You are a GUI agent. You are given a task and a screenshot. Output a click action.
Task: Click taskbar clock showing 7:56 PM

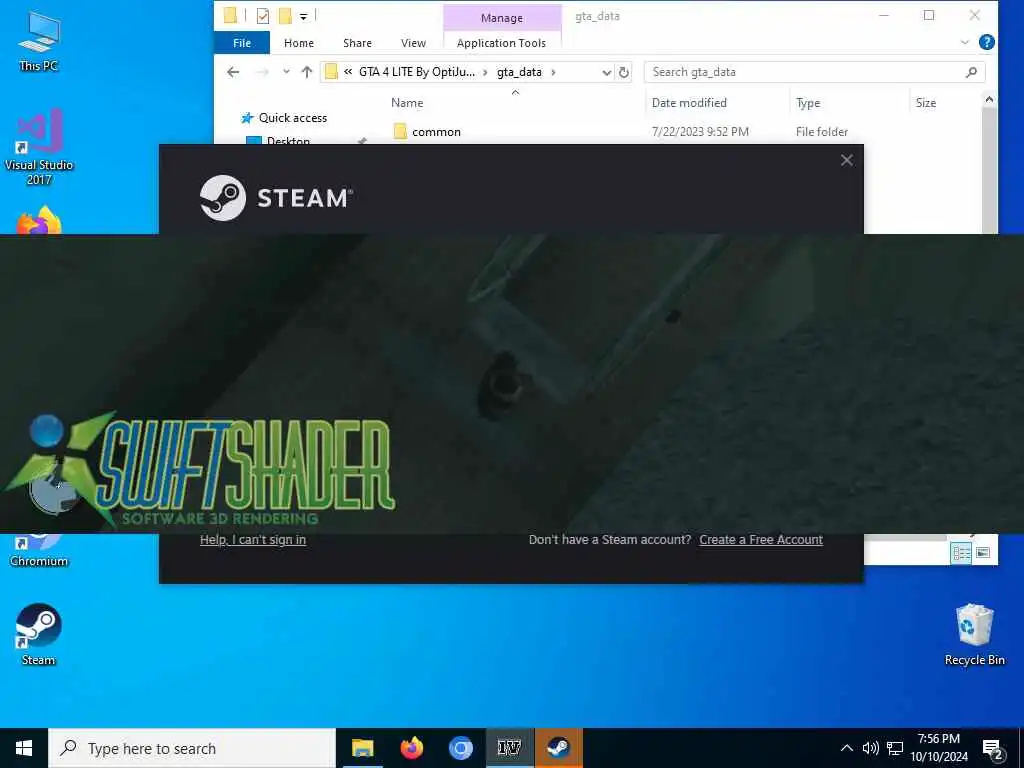click(939, 748)
